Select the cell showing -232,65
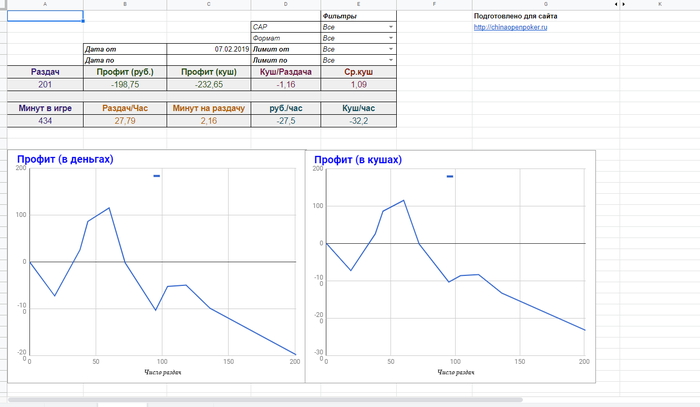Image resolution: width=700 pixels, height=407 pixels. (x=209, y=85)
